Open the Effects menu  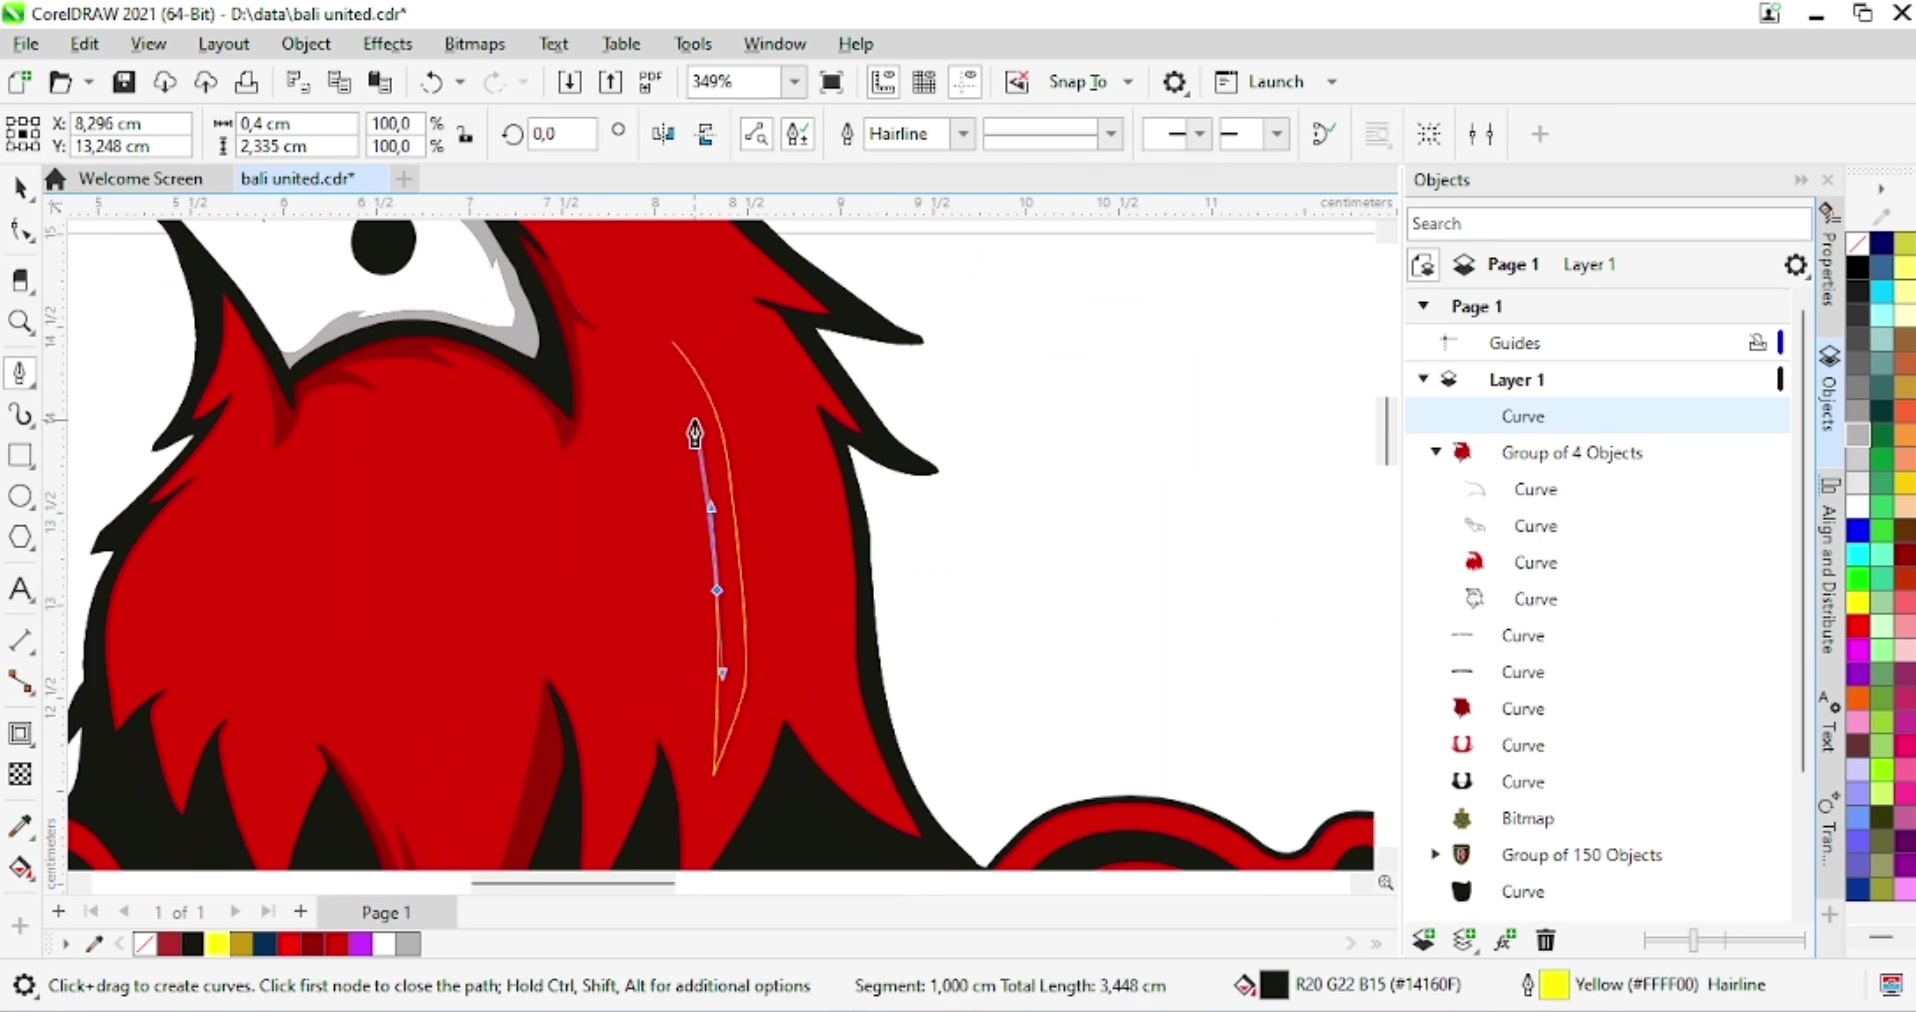tap(387, 44)
